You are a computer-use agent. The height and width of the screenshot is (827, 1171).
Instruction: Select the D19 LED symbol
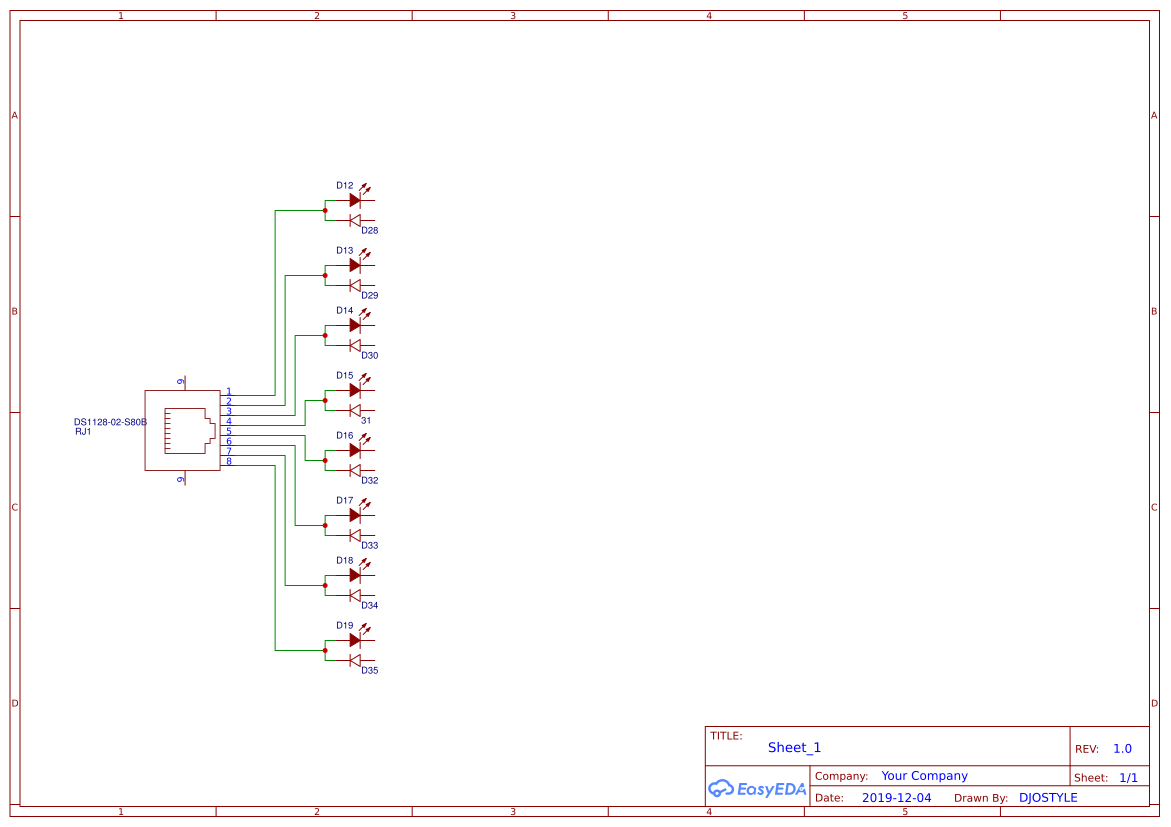click(355, 640)
